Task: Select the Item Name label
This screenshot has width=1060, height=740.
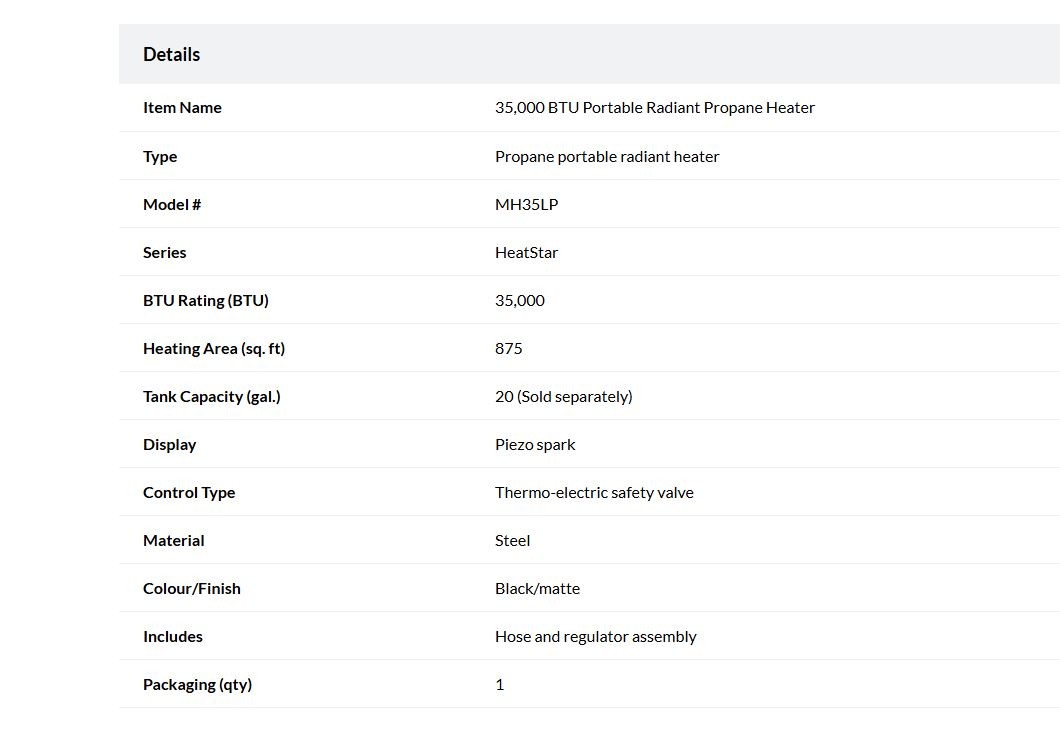Action: pos(183,107)
